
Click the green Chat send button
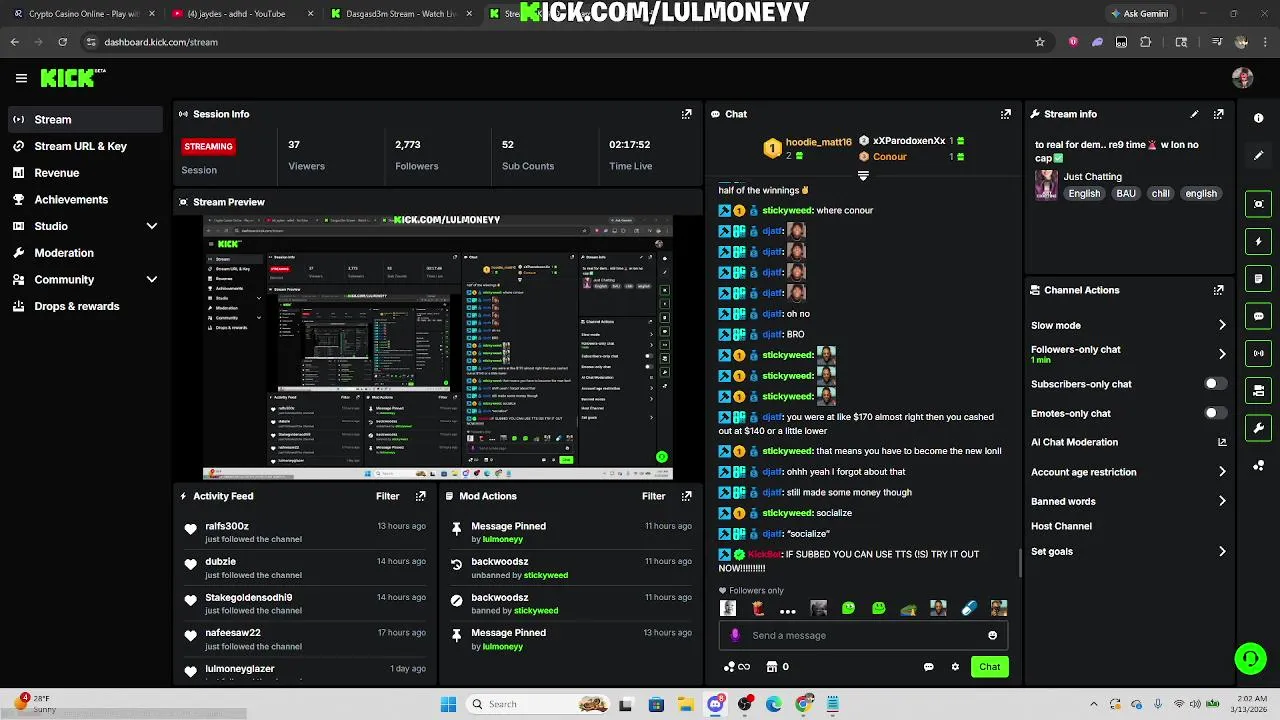989,667
